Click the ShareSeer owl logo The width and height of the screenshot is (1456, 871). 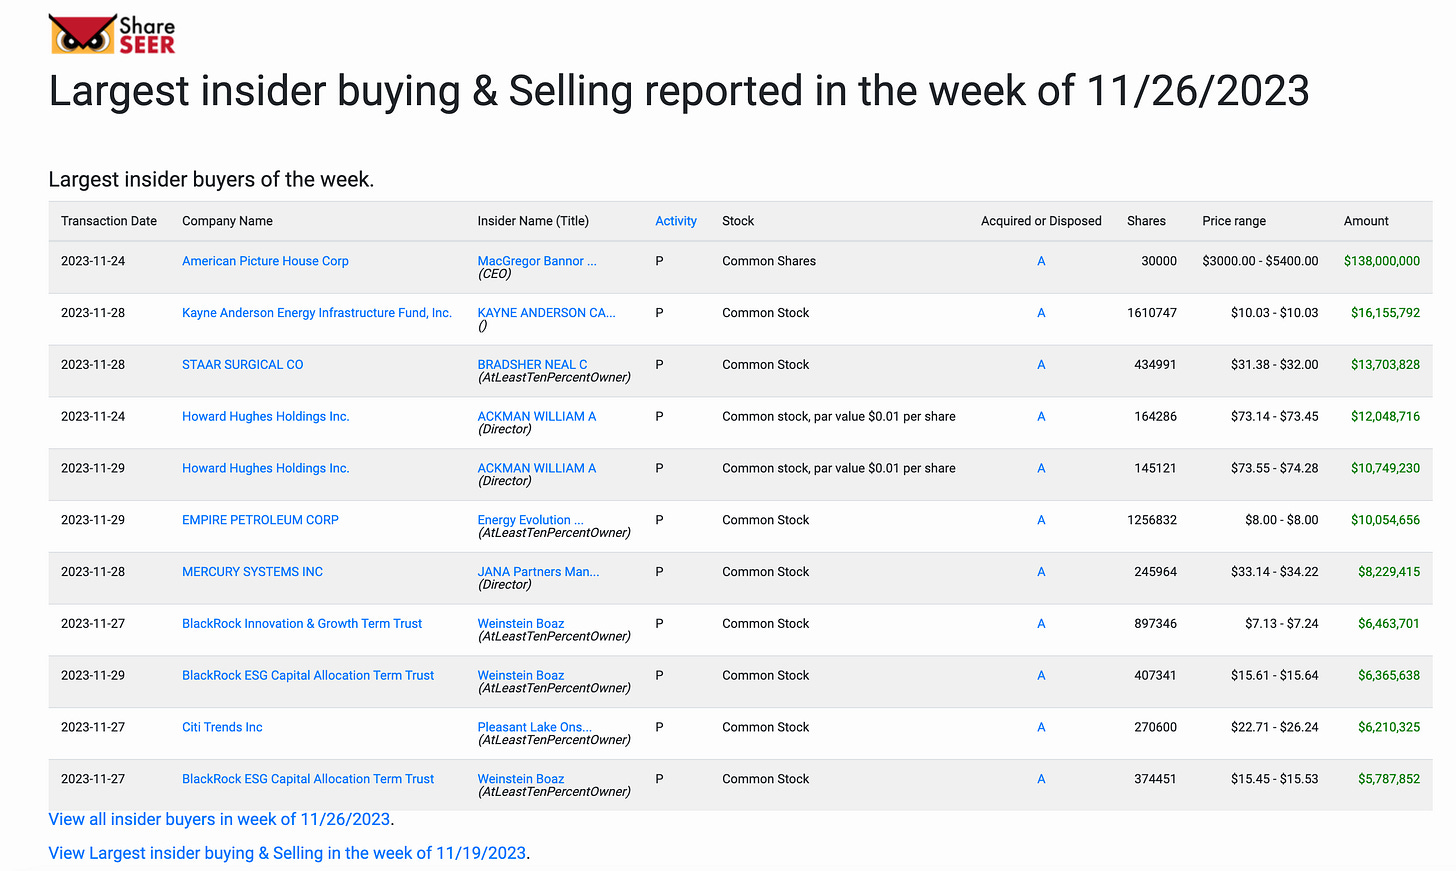(x=111, y=35)
